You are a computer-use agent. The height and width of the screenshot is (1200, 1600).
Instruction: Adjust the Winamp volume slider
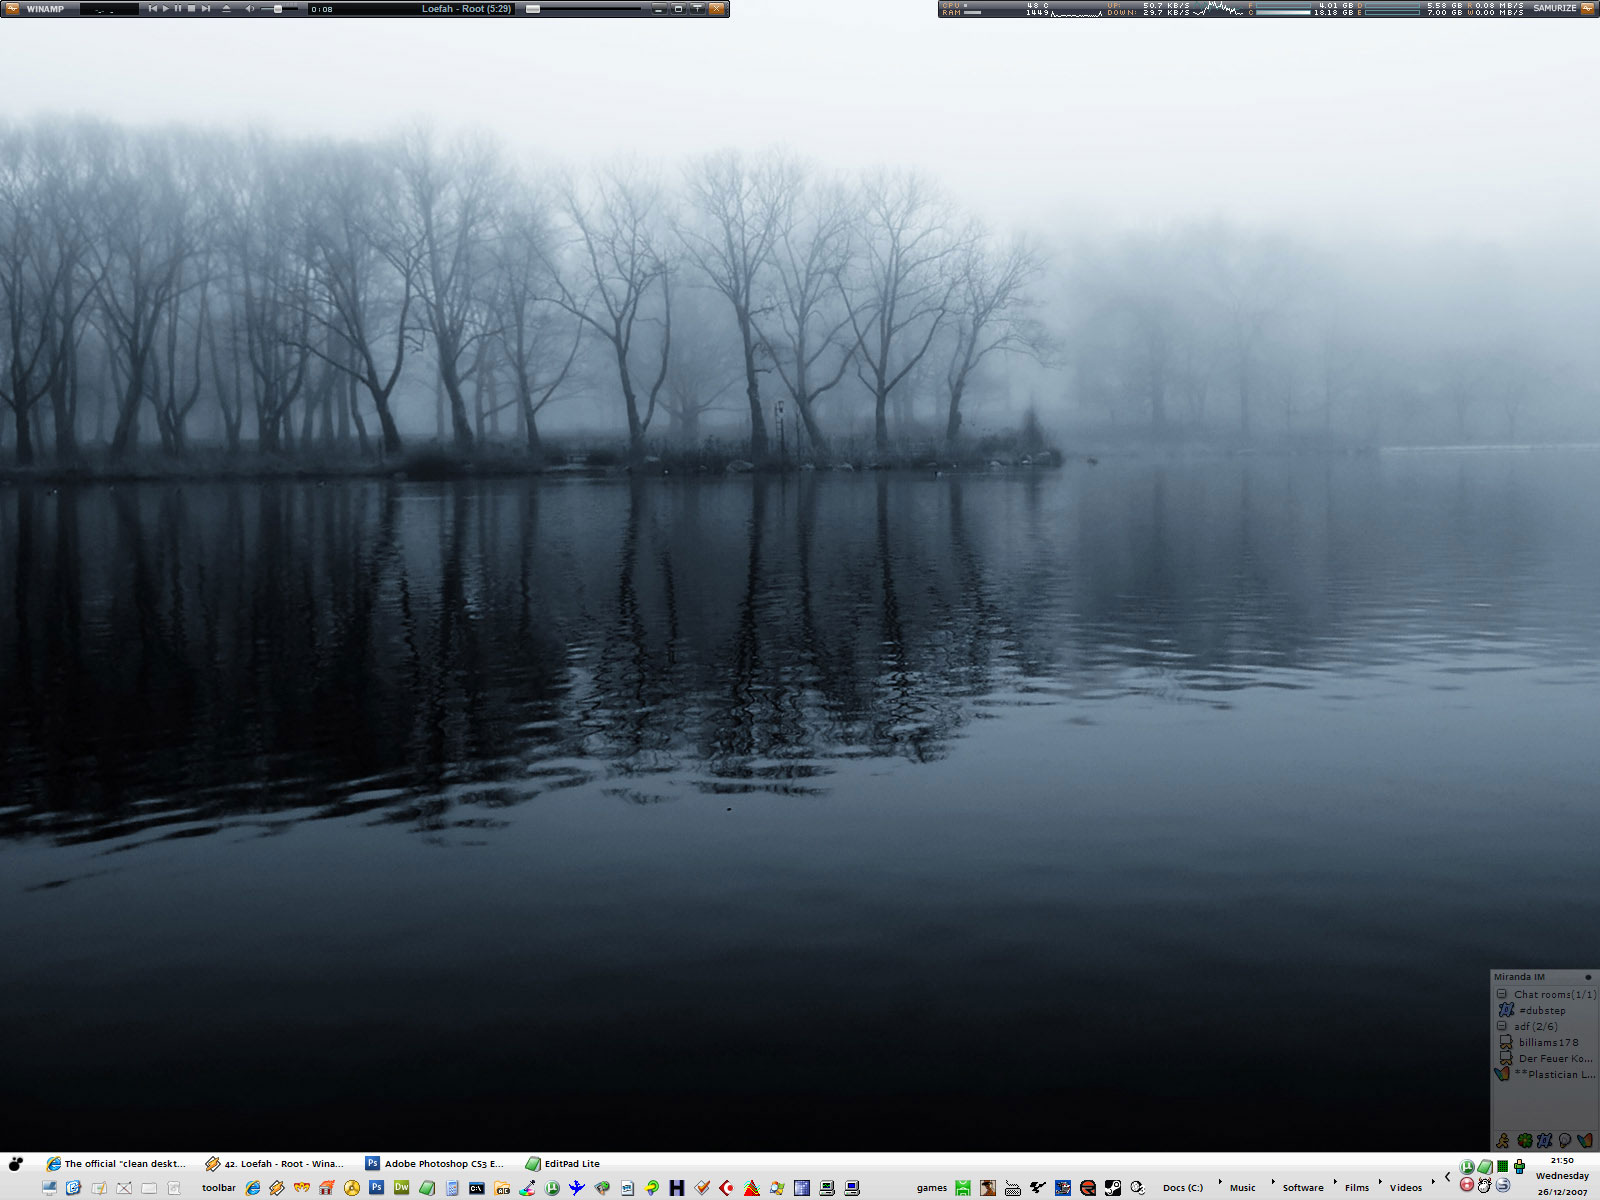pyautogui.click(x=278, y=9)
